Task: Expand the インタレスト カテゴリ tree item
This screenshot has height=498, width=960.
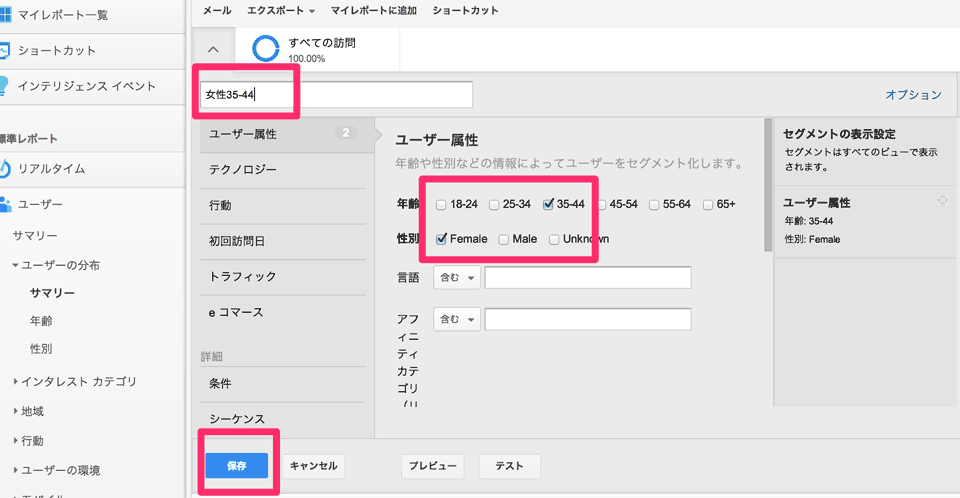Action: (x=15, y=381)
